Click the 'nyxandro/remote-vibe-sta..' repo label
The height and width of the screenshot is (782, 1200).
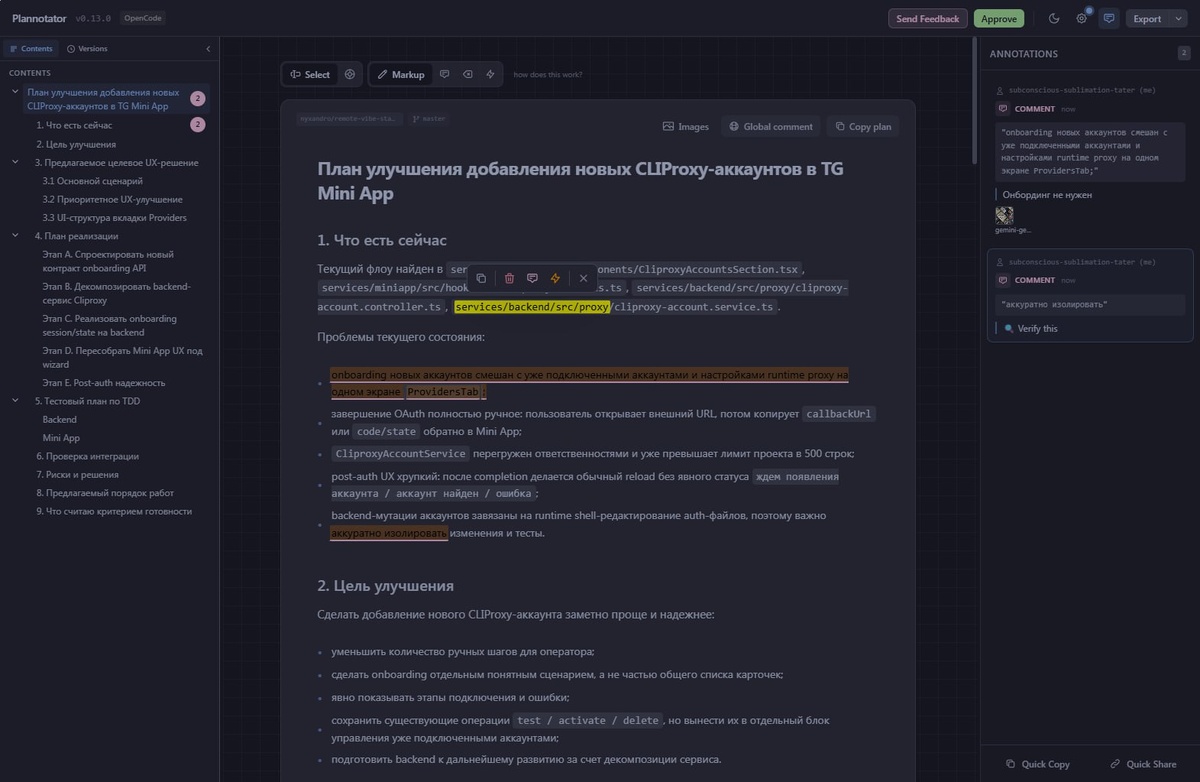coord(349,118)
